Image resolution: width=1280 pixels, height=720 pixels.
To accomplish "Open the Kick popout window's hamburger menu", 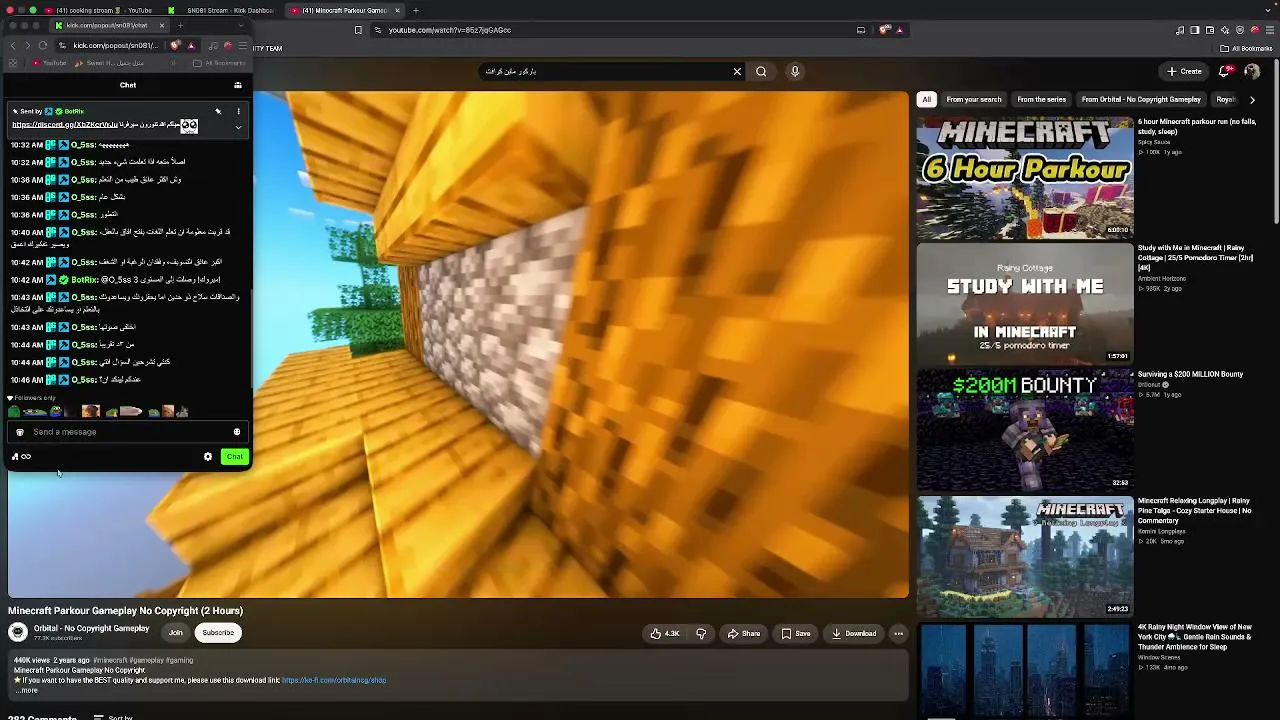I will click(x=242, y=45).
